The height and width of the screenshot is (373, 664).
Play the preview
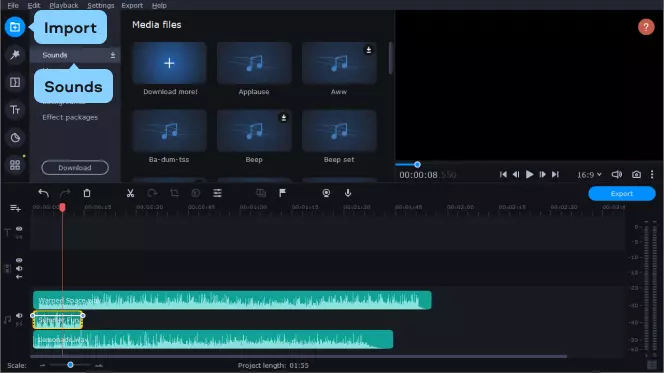pos(529,174)
